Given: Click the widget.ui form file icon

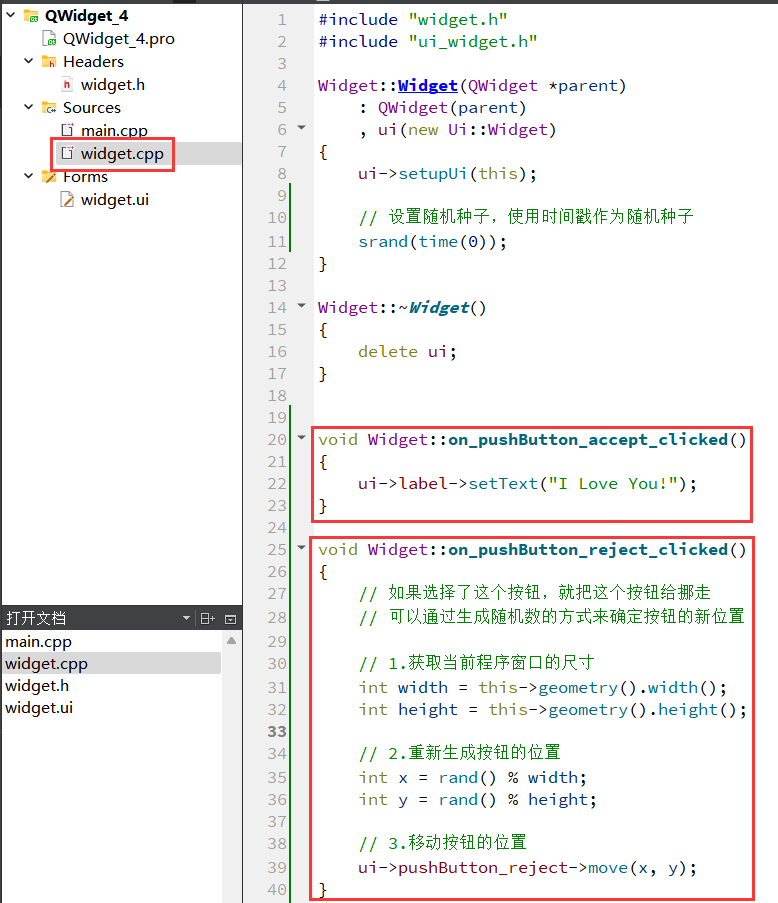Looking at the screenshot, I should pyautogui.click(x=67, y=200).
